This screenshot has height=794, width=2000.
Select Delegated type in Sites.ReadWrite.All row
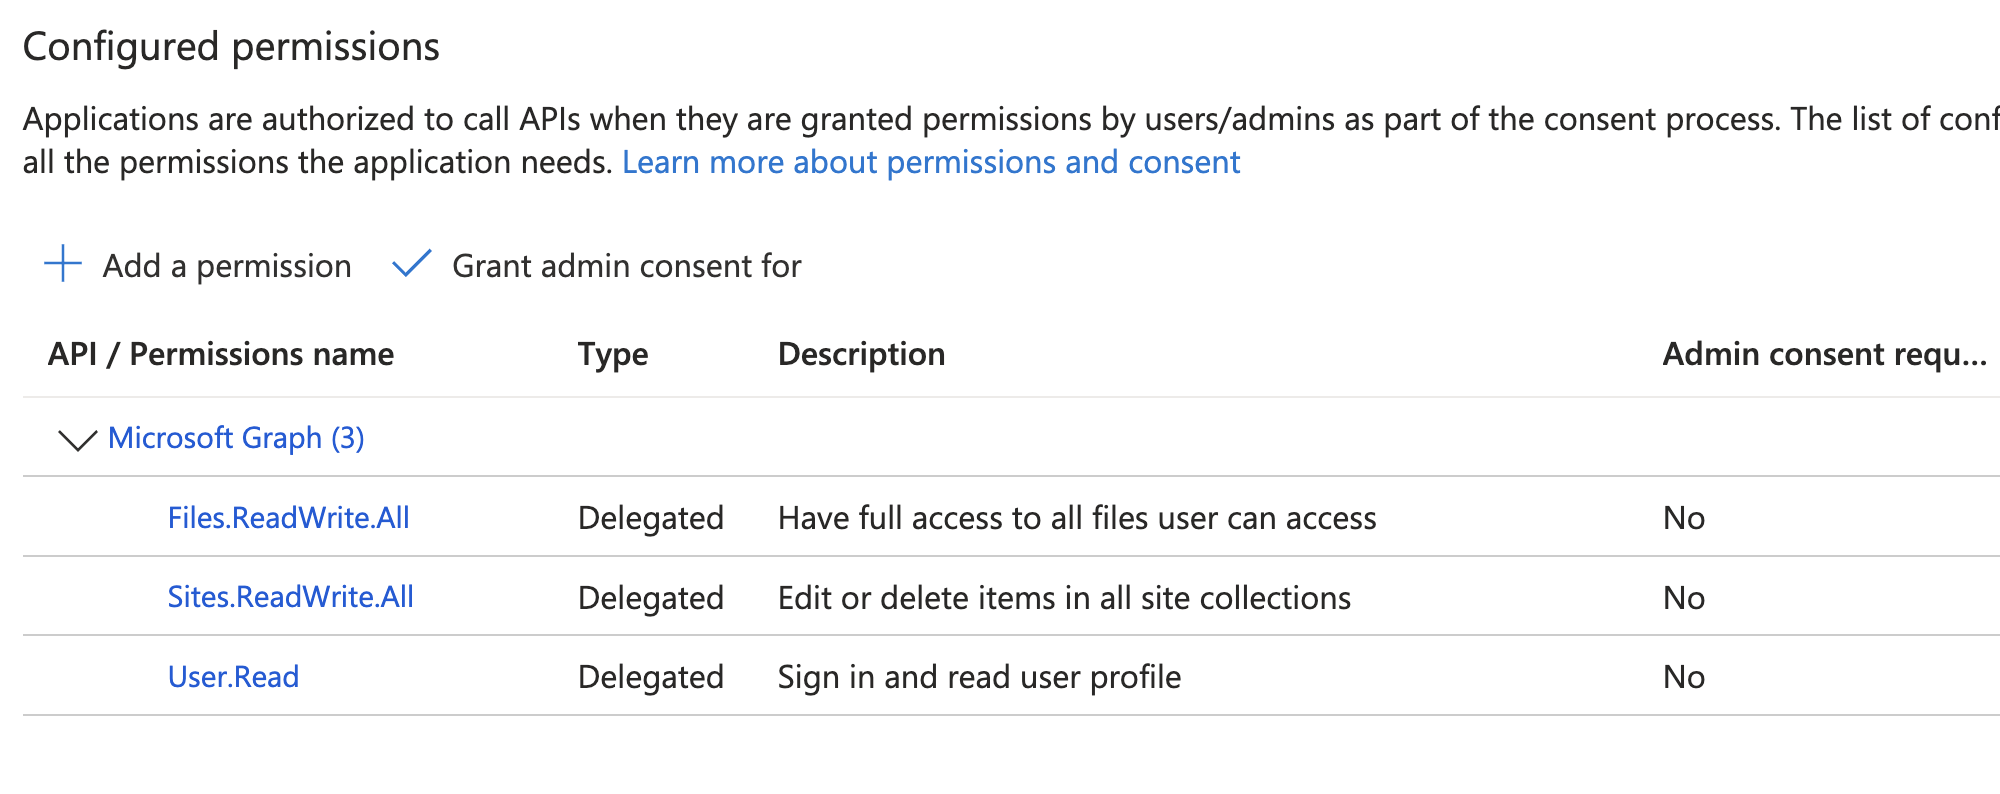coord(651,598)
